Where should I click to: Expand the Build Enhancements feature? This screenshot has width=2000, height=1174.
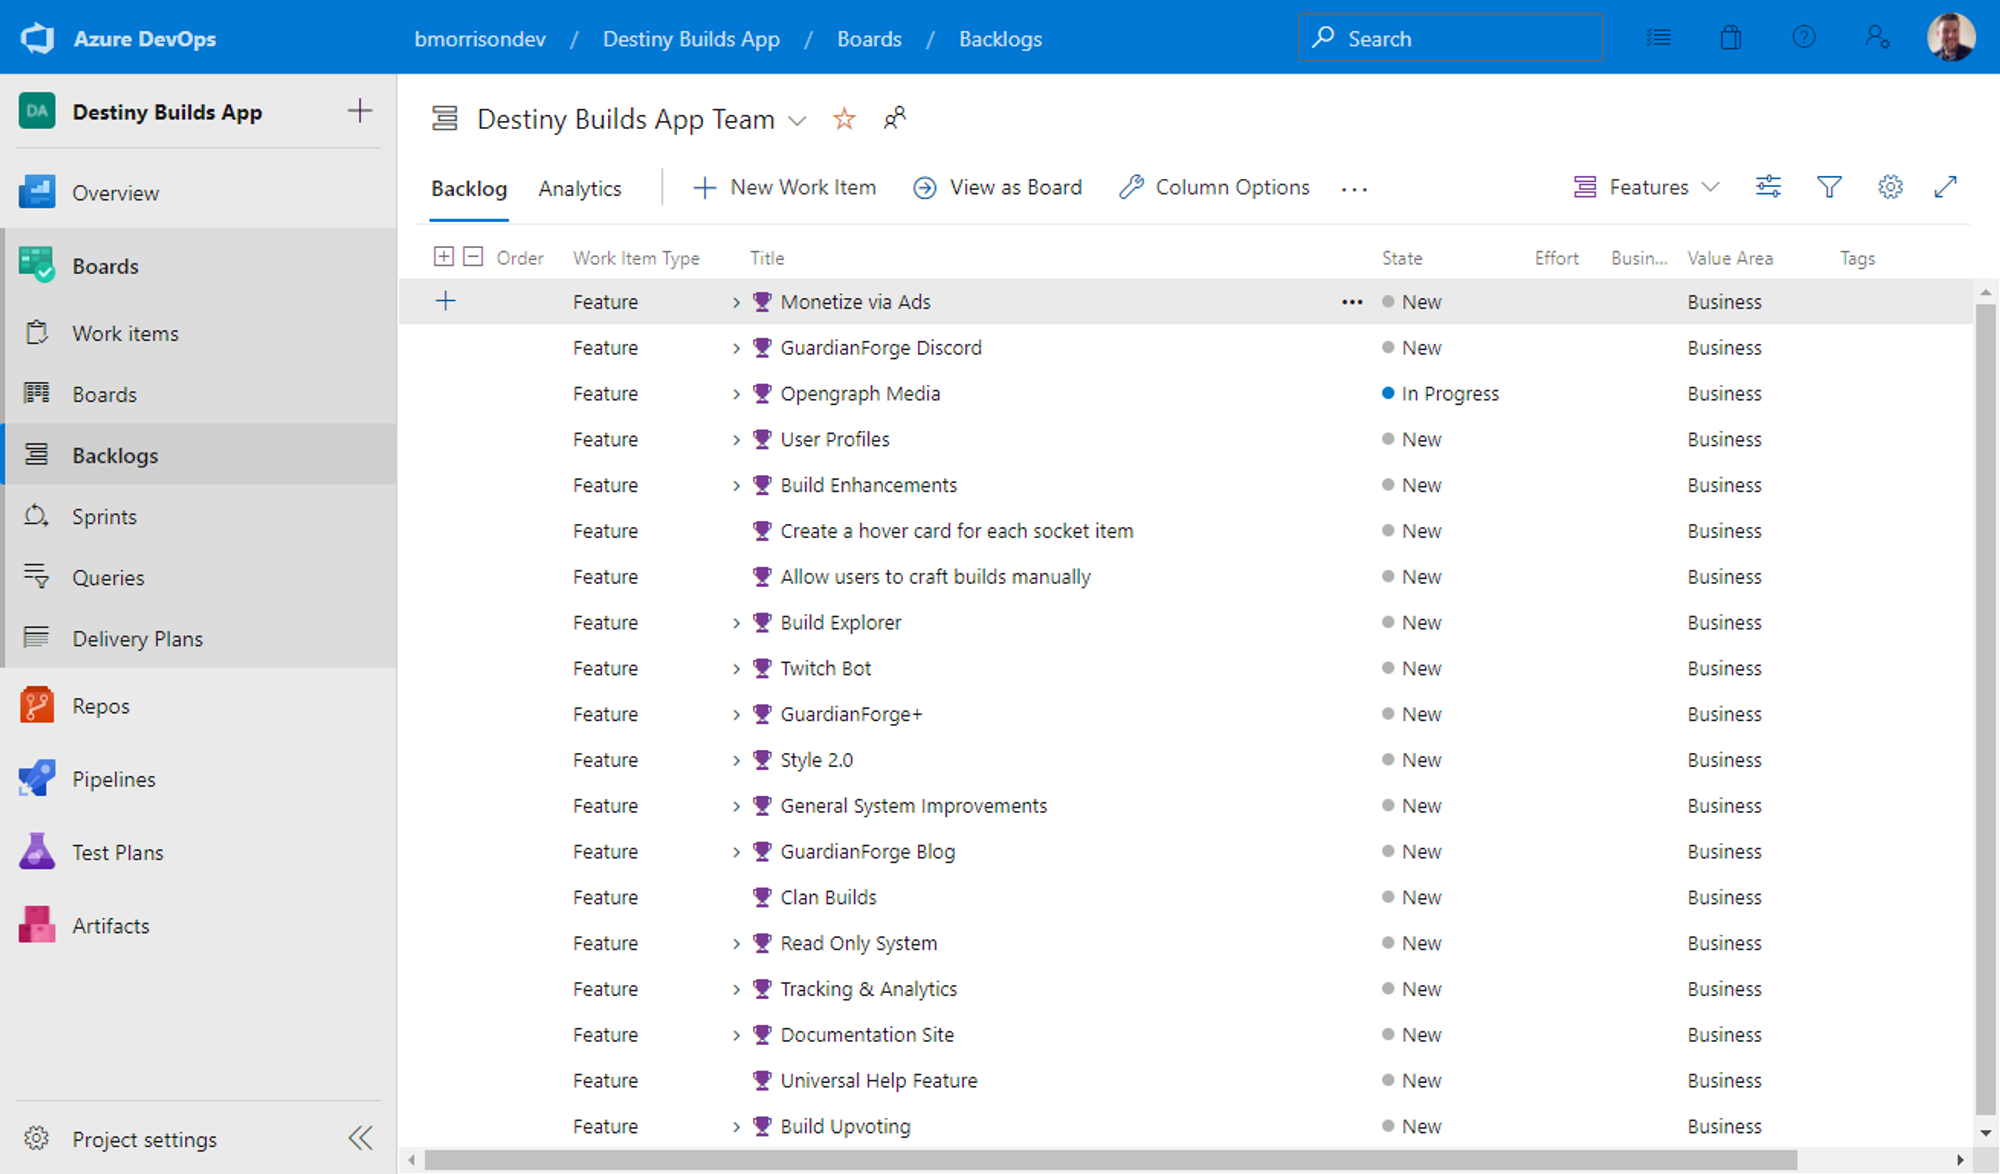(736, 486)
